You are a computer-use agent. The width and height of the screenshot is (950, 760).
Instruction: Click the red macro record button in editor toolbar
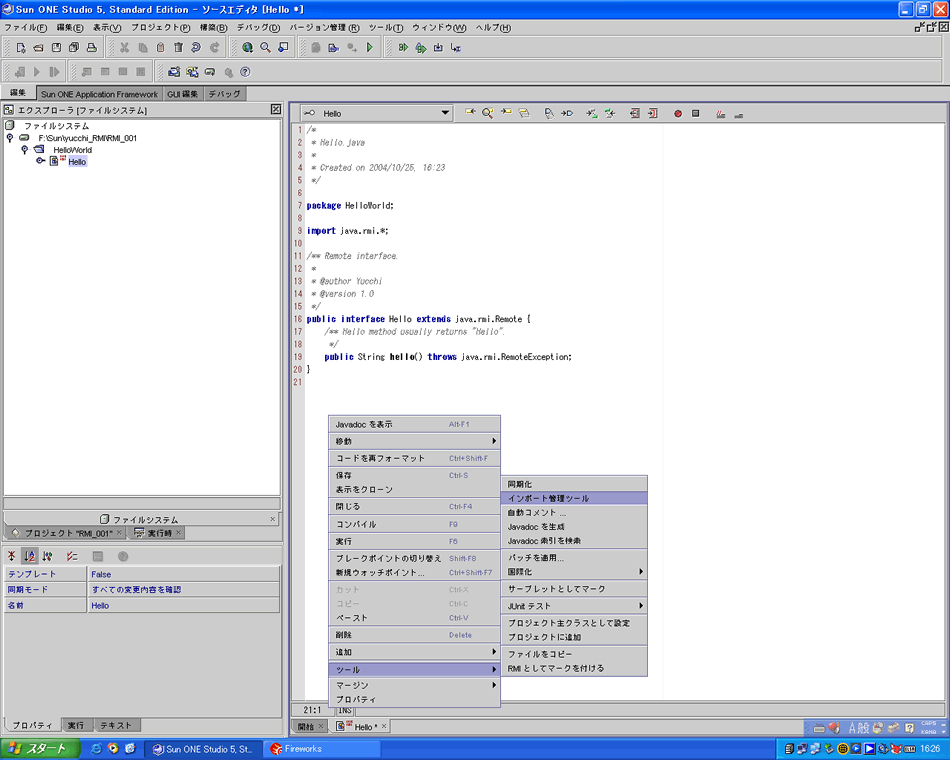677,114
